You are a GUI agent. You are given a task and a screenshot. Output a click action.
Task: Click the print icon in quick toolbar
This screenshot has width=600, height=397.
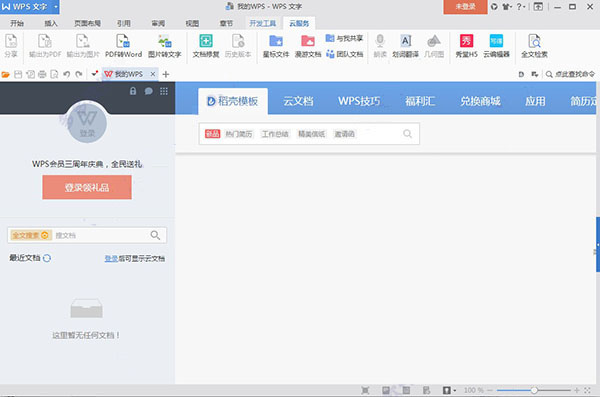click(42, 74)
